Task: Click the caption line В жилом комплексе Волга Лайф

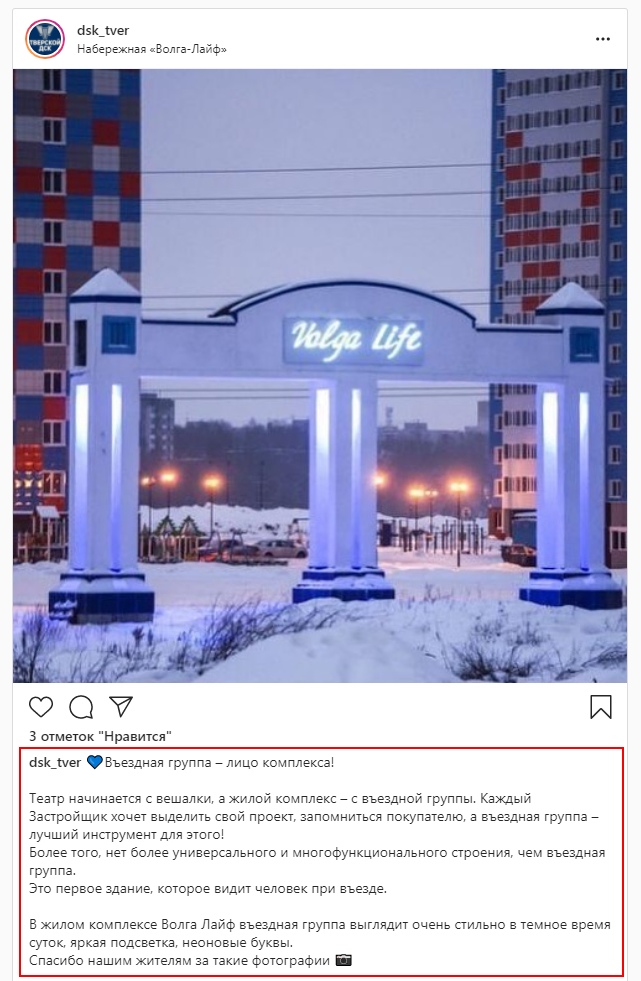Action: [x=320, y=925]
